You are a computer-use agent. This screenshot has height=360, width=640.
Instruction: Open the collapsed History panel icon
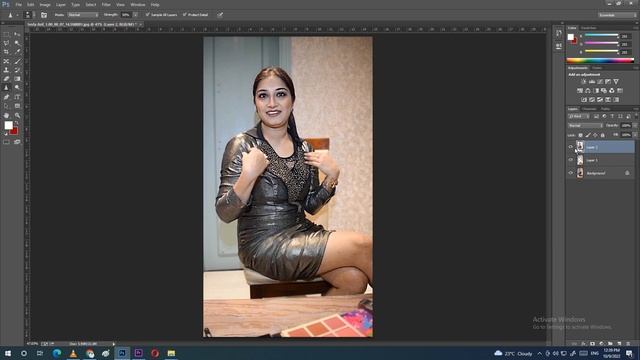[559, 33]
